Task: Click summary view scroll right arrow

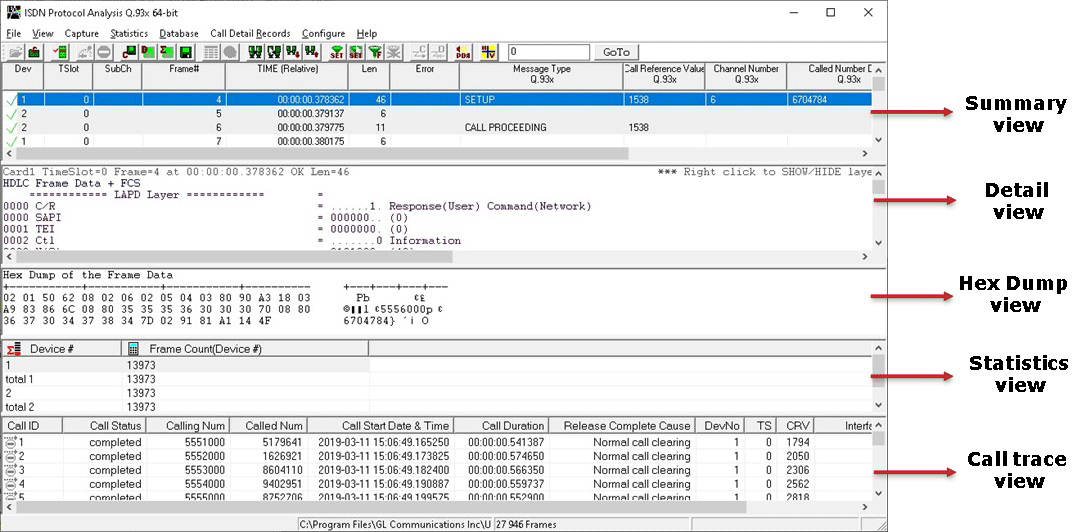Action: point(865,154)
